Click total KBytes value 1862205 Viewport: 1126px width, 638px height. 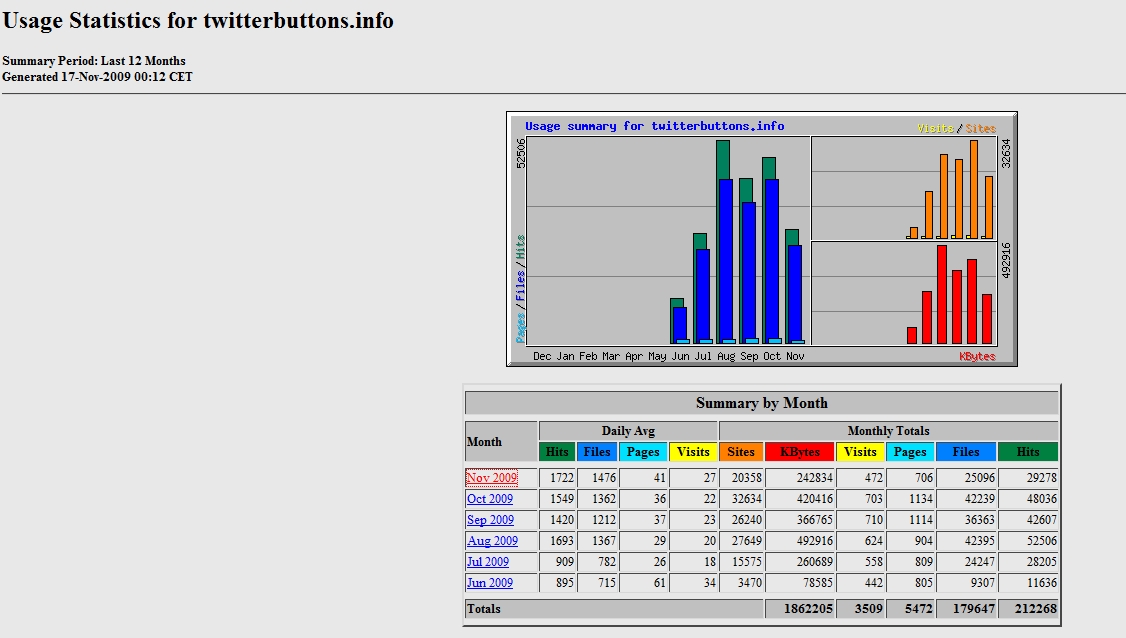(x=808, y=609)
